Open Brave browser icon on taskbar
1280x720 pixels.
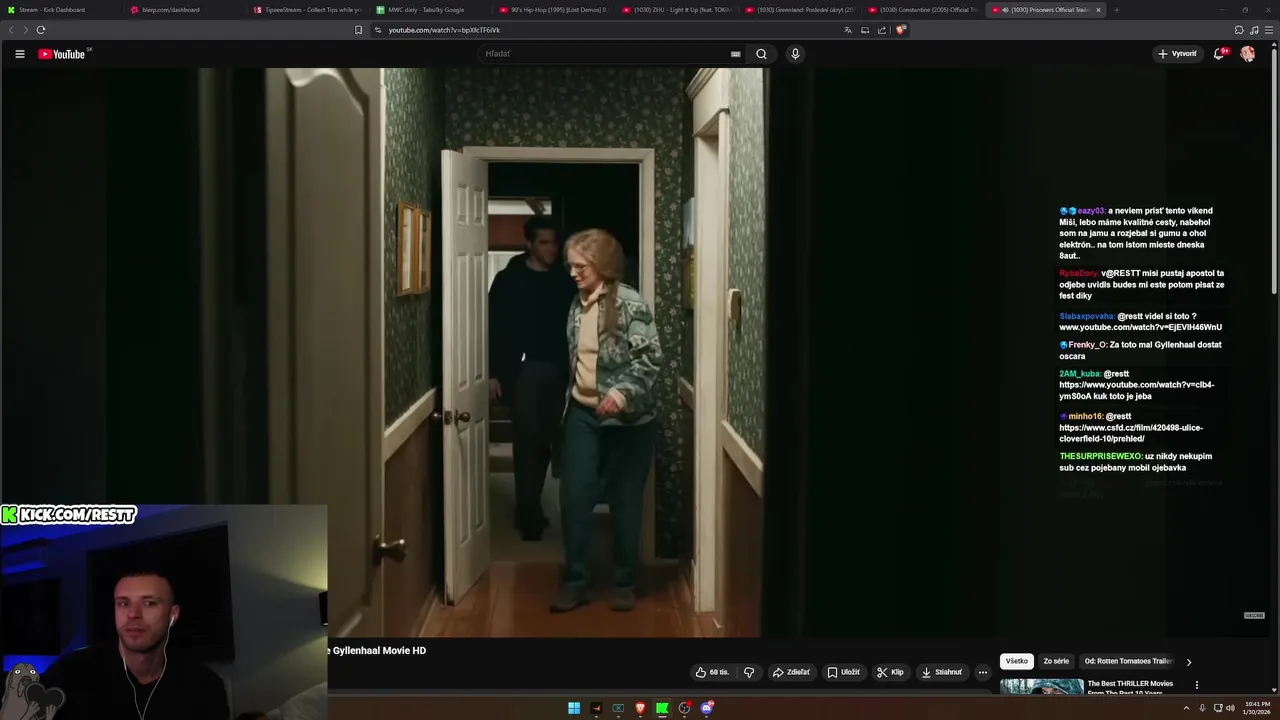pos(640,708)
